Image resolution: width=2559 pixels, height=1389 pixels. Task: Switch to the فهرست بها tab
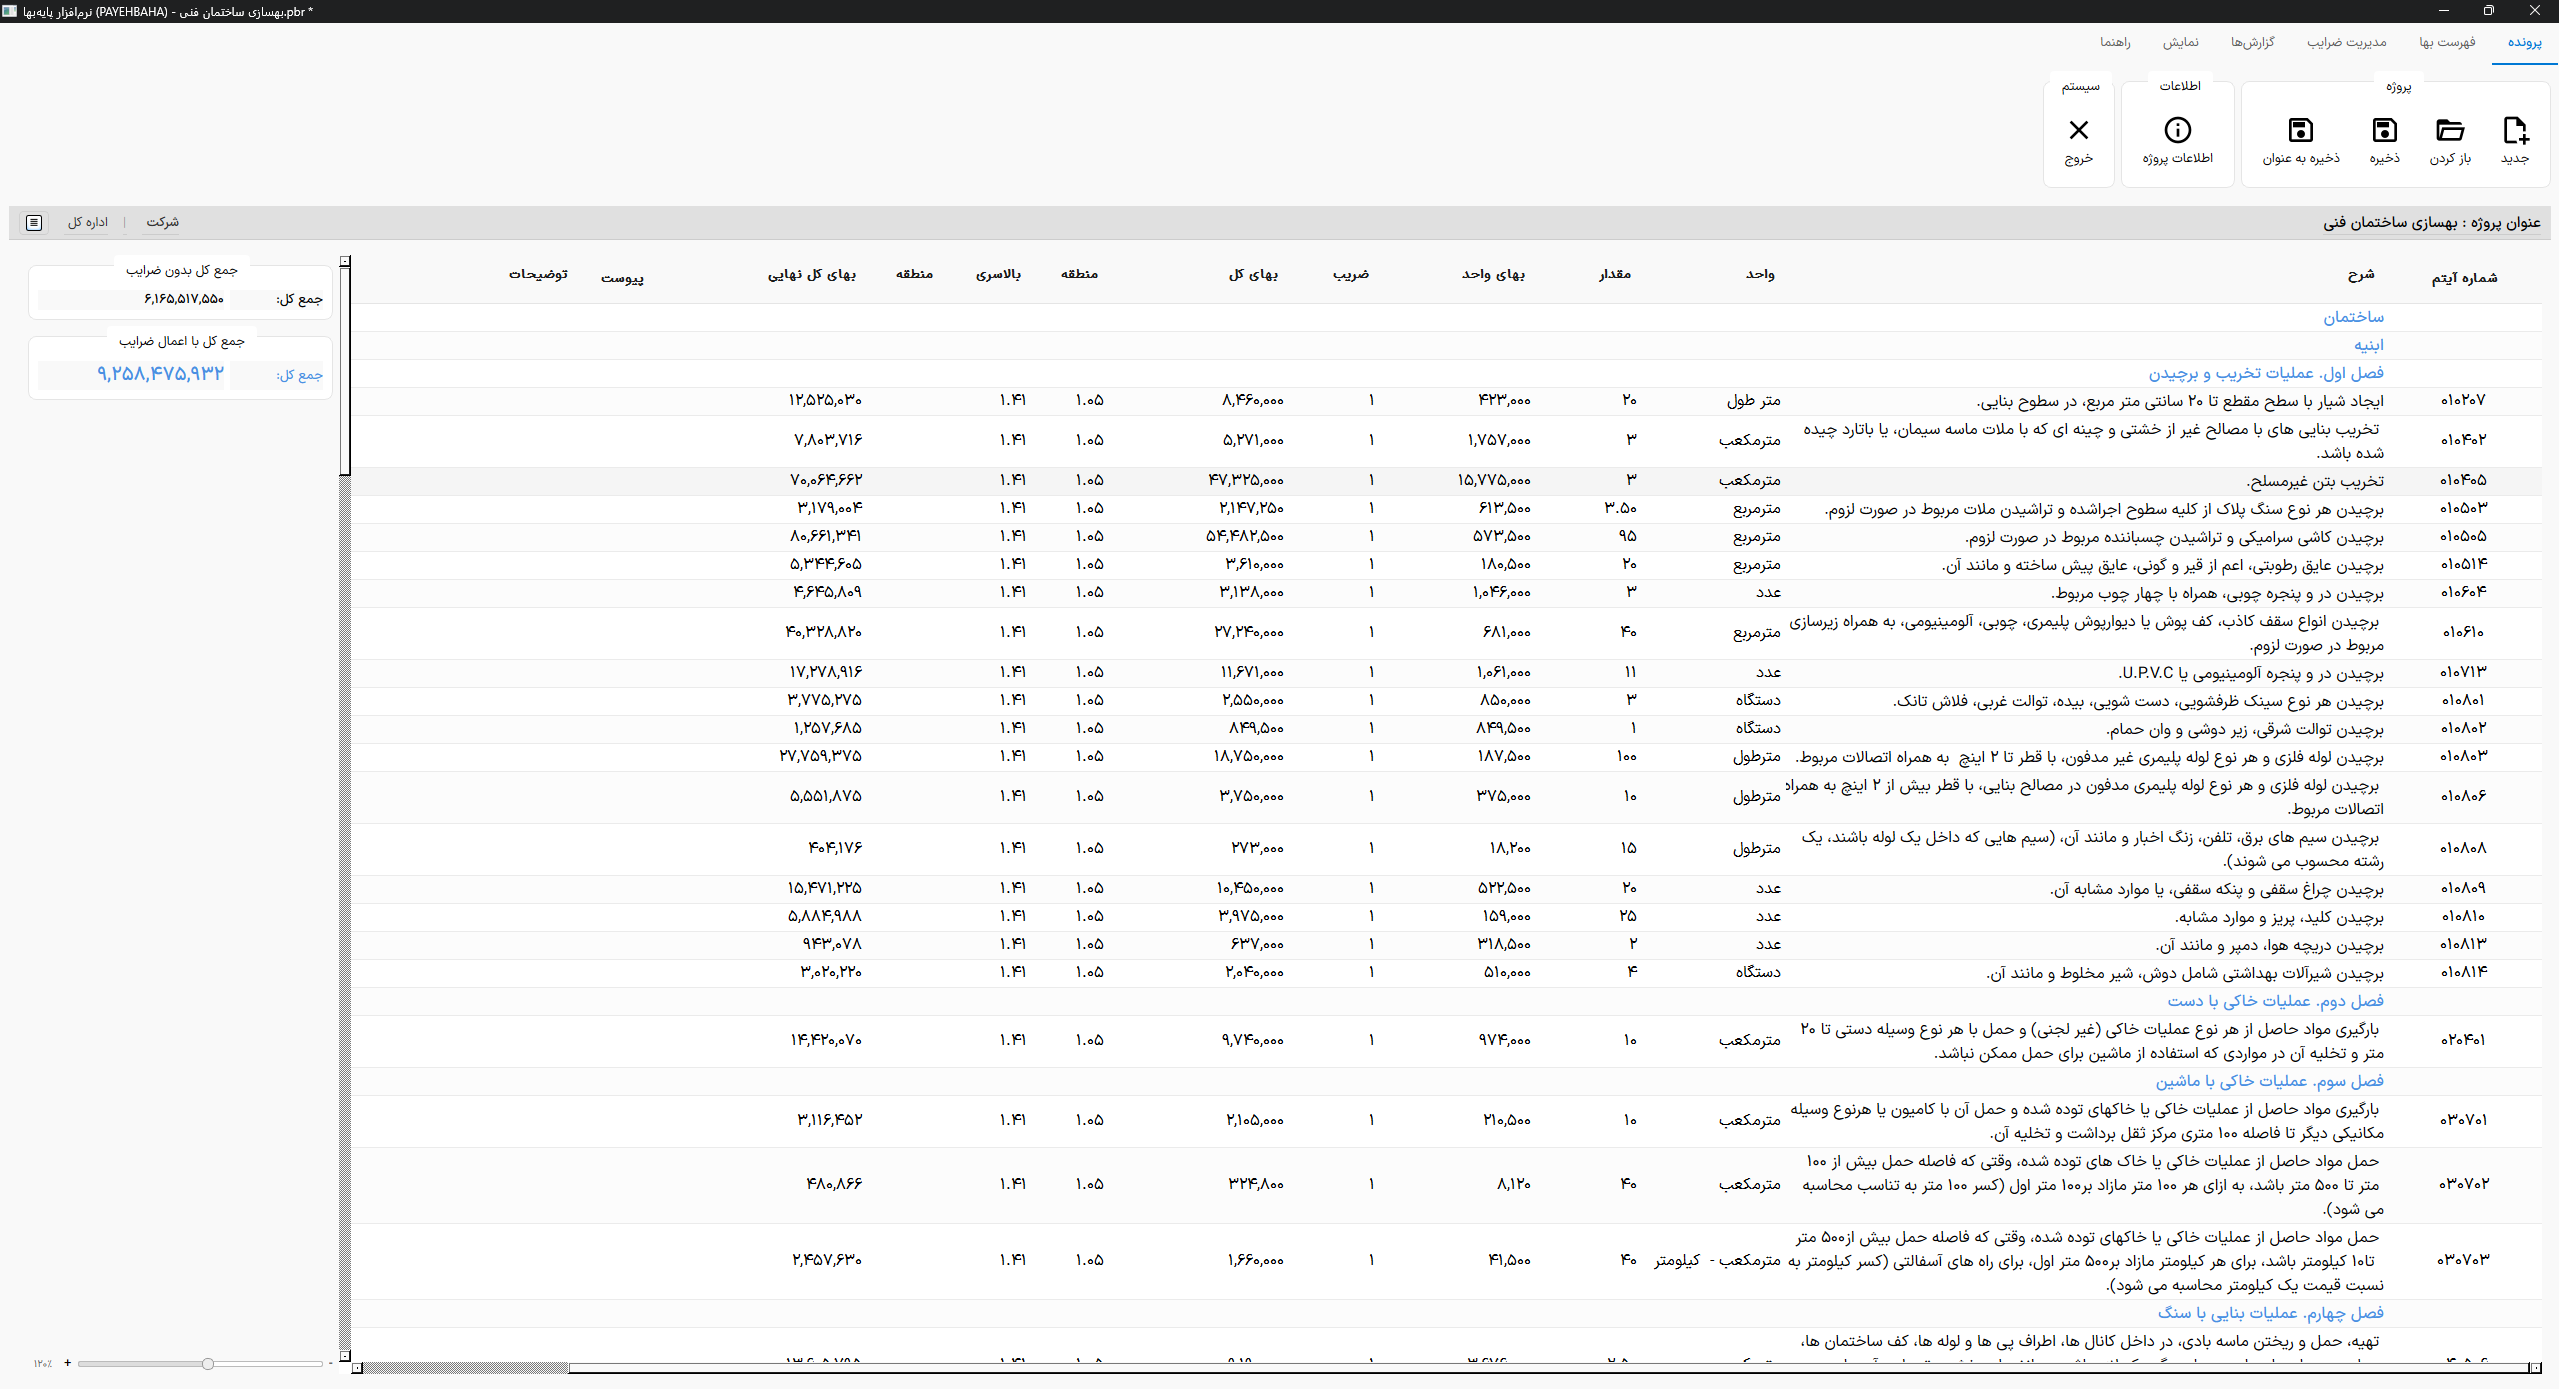pos(2447,42)
